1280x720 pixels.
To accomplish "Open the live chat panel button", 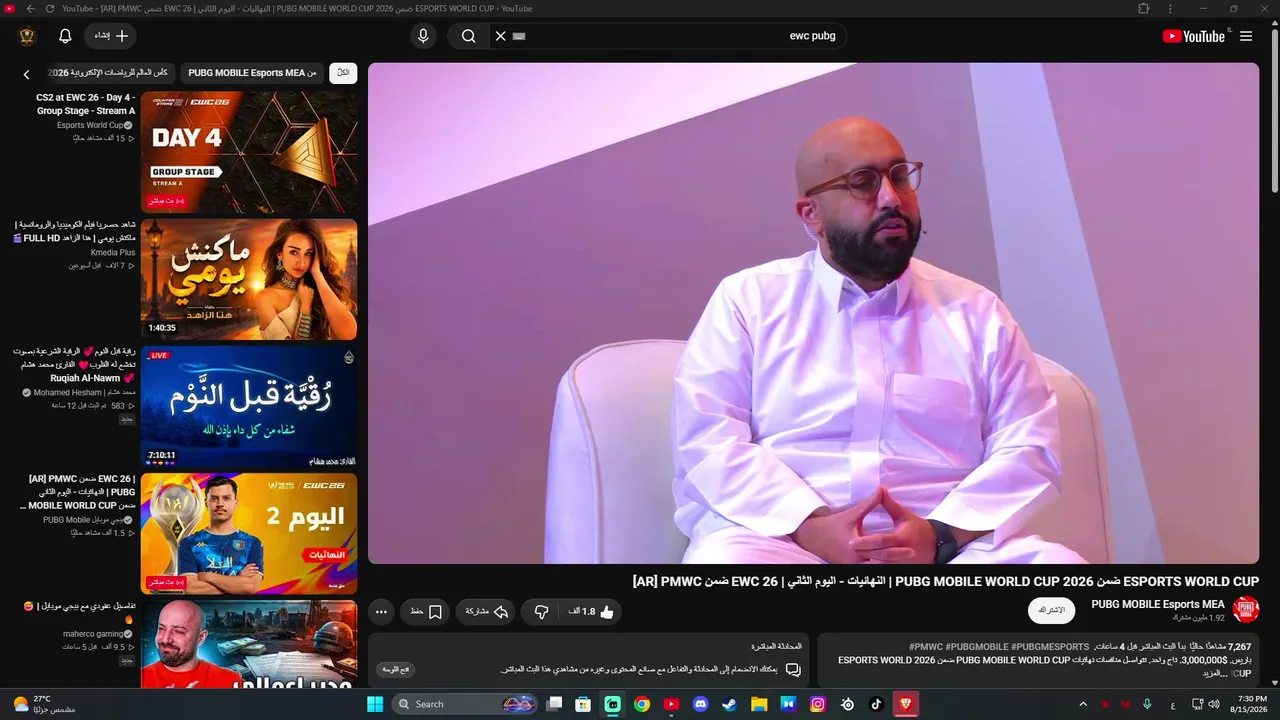I will (x=396, y=670).
